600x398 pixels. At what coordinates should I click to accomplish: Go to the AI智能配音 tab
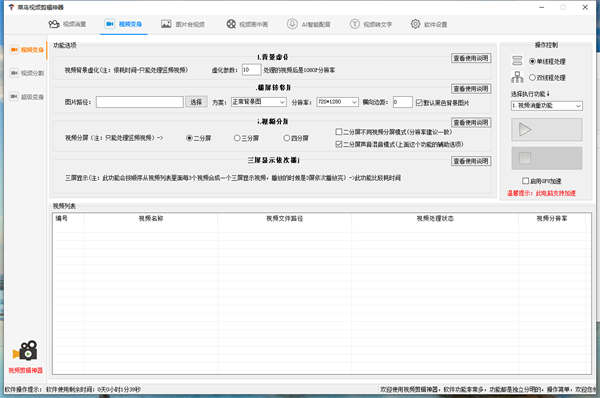click(x=309, y=24)
